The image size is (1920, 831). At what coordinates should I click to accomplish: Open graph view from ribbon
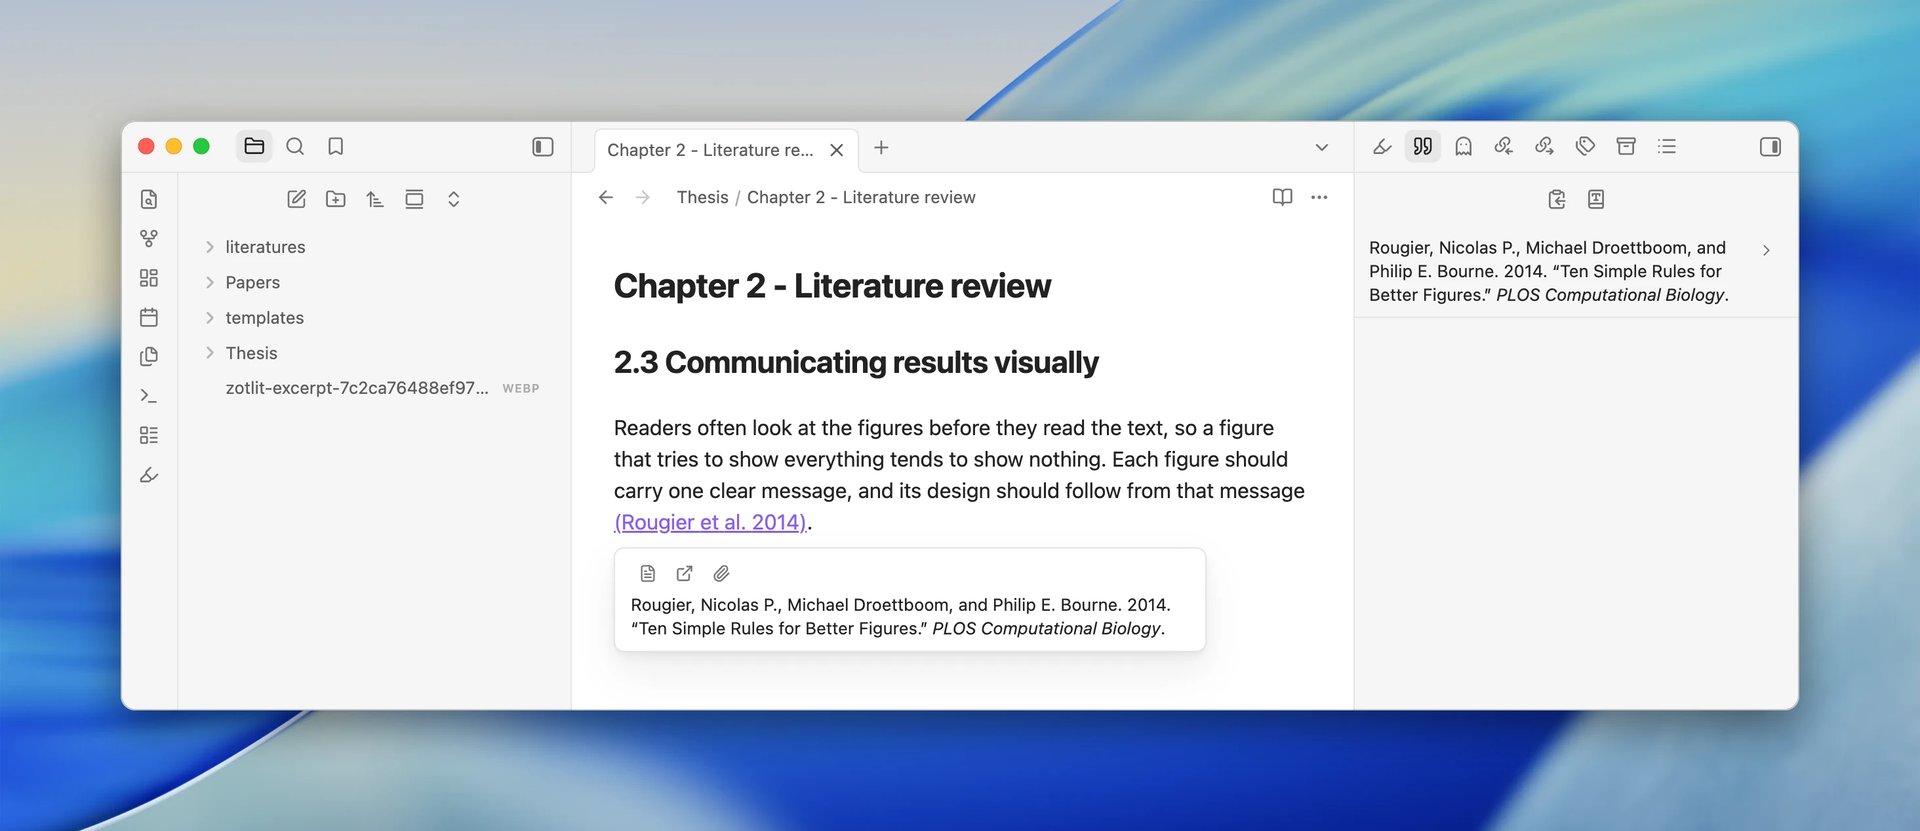(149, 238)
